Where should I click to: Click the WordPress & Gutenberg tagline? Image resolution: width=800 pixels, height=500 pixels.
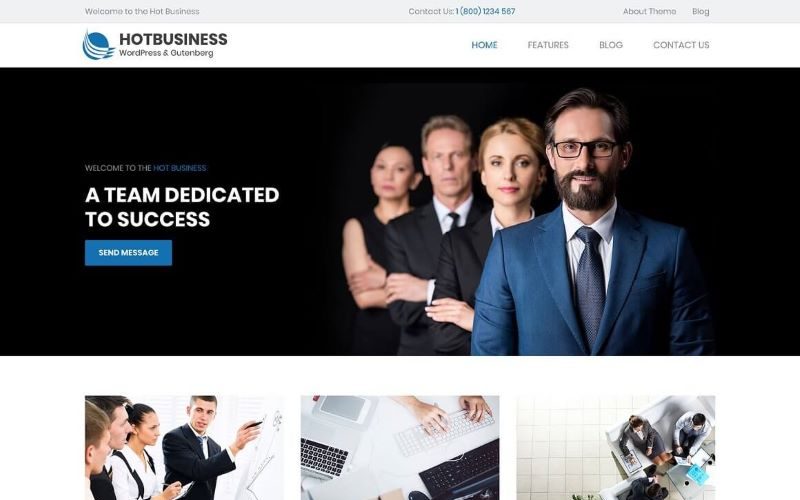166,53
